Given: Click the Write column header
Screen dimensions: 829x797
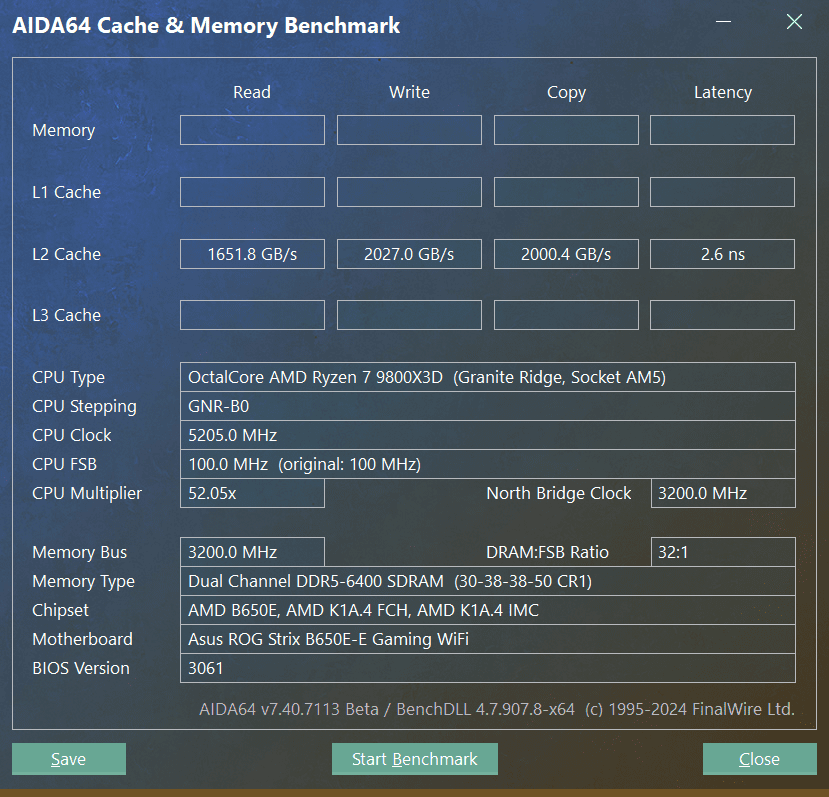Looking at the screenshot, I should tap(409, 92).
